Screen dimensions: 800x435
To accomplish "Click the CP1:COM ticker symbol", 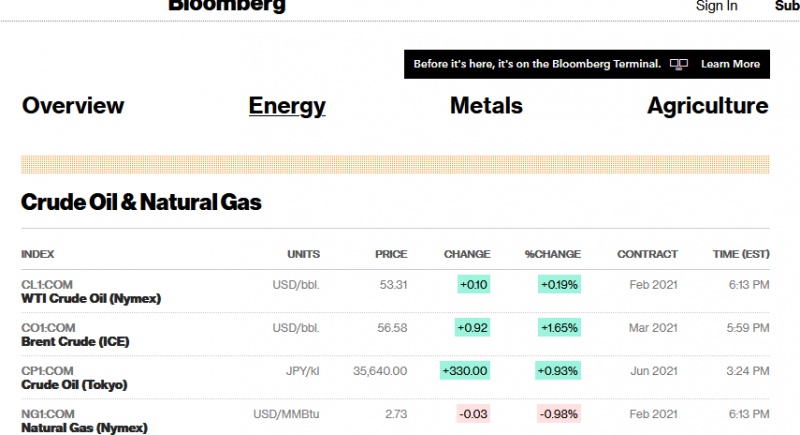I will coord(47,371).
